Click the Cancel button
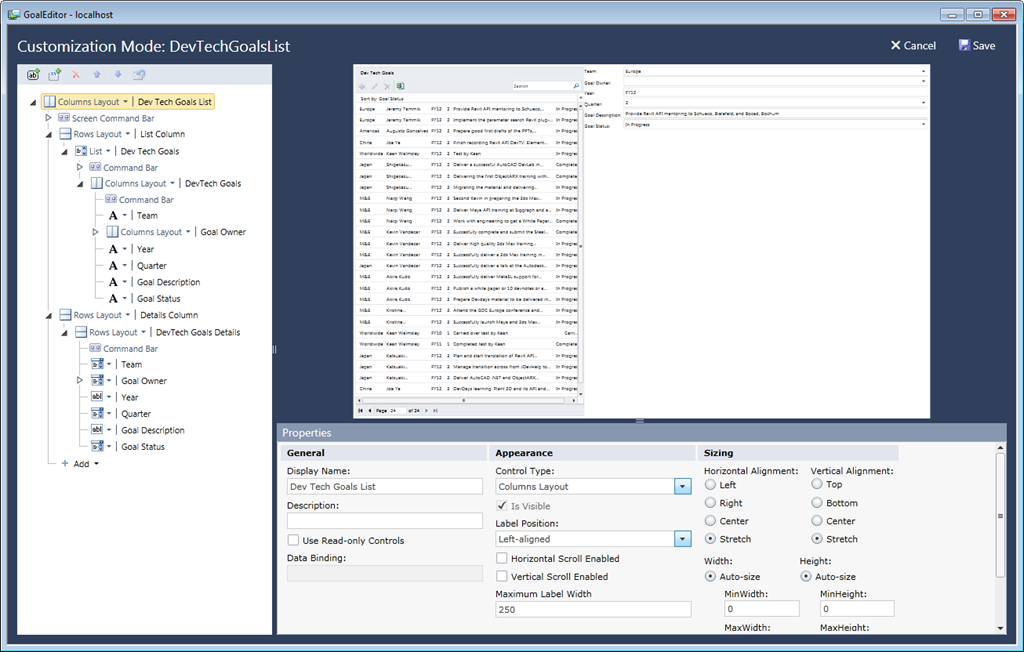 pyautogui.click(x=913, y=45)
